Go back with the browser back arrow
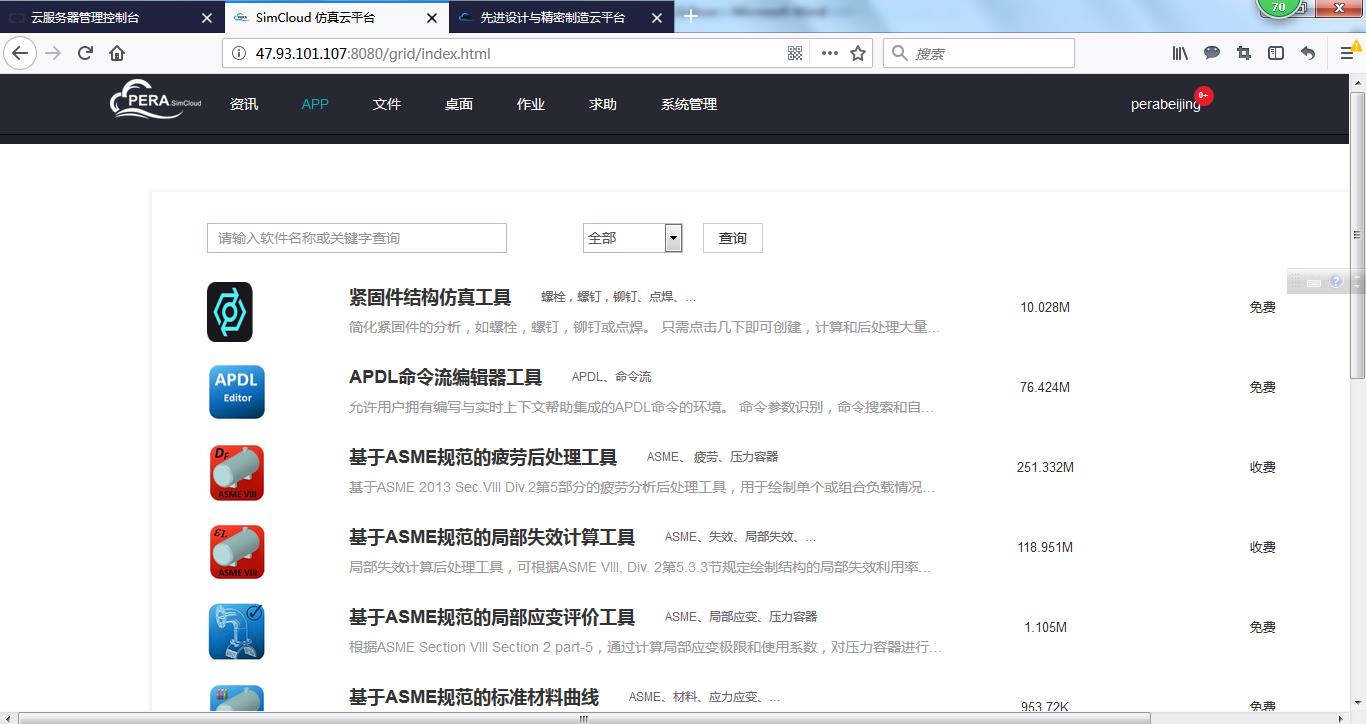The height and width of the screenshot is (724, 1366). (20, 53)
